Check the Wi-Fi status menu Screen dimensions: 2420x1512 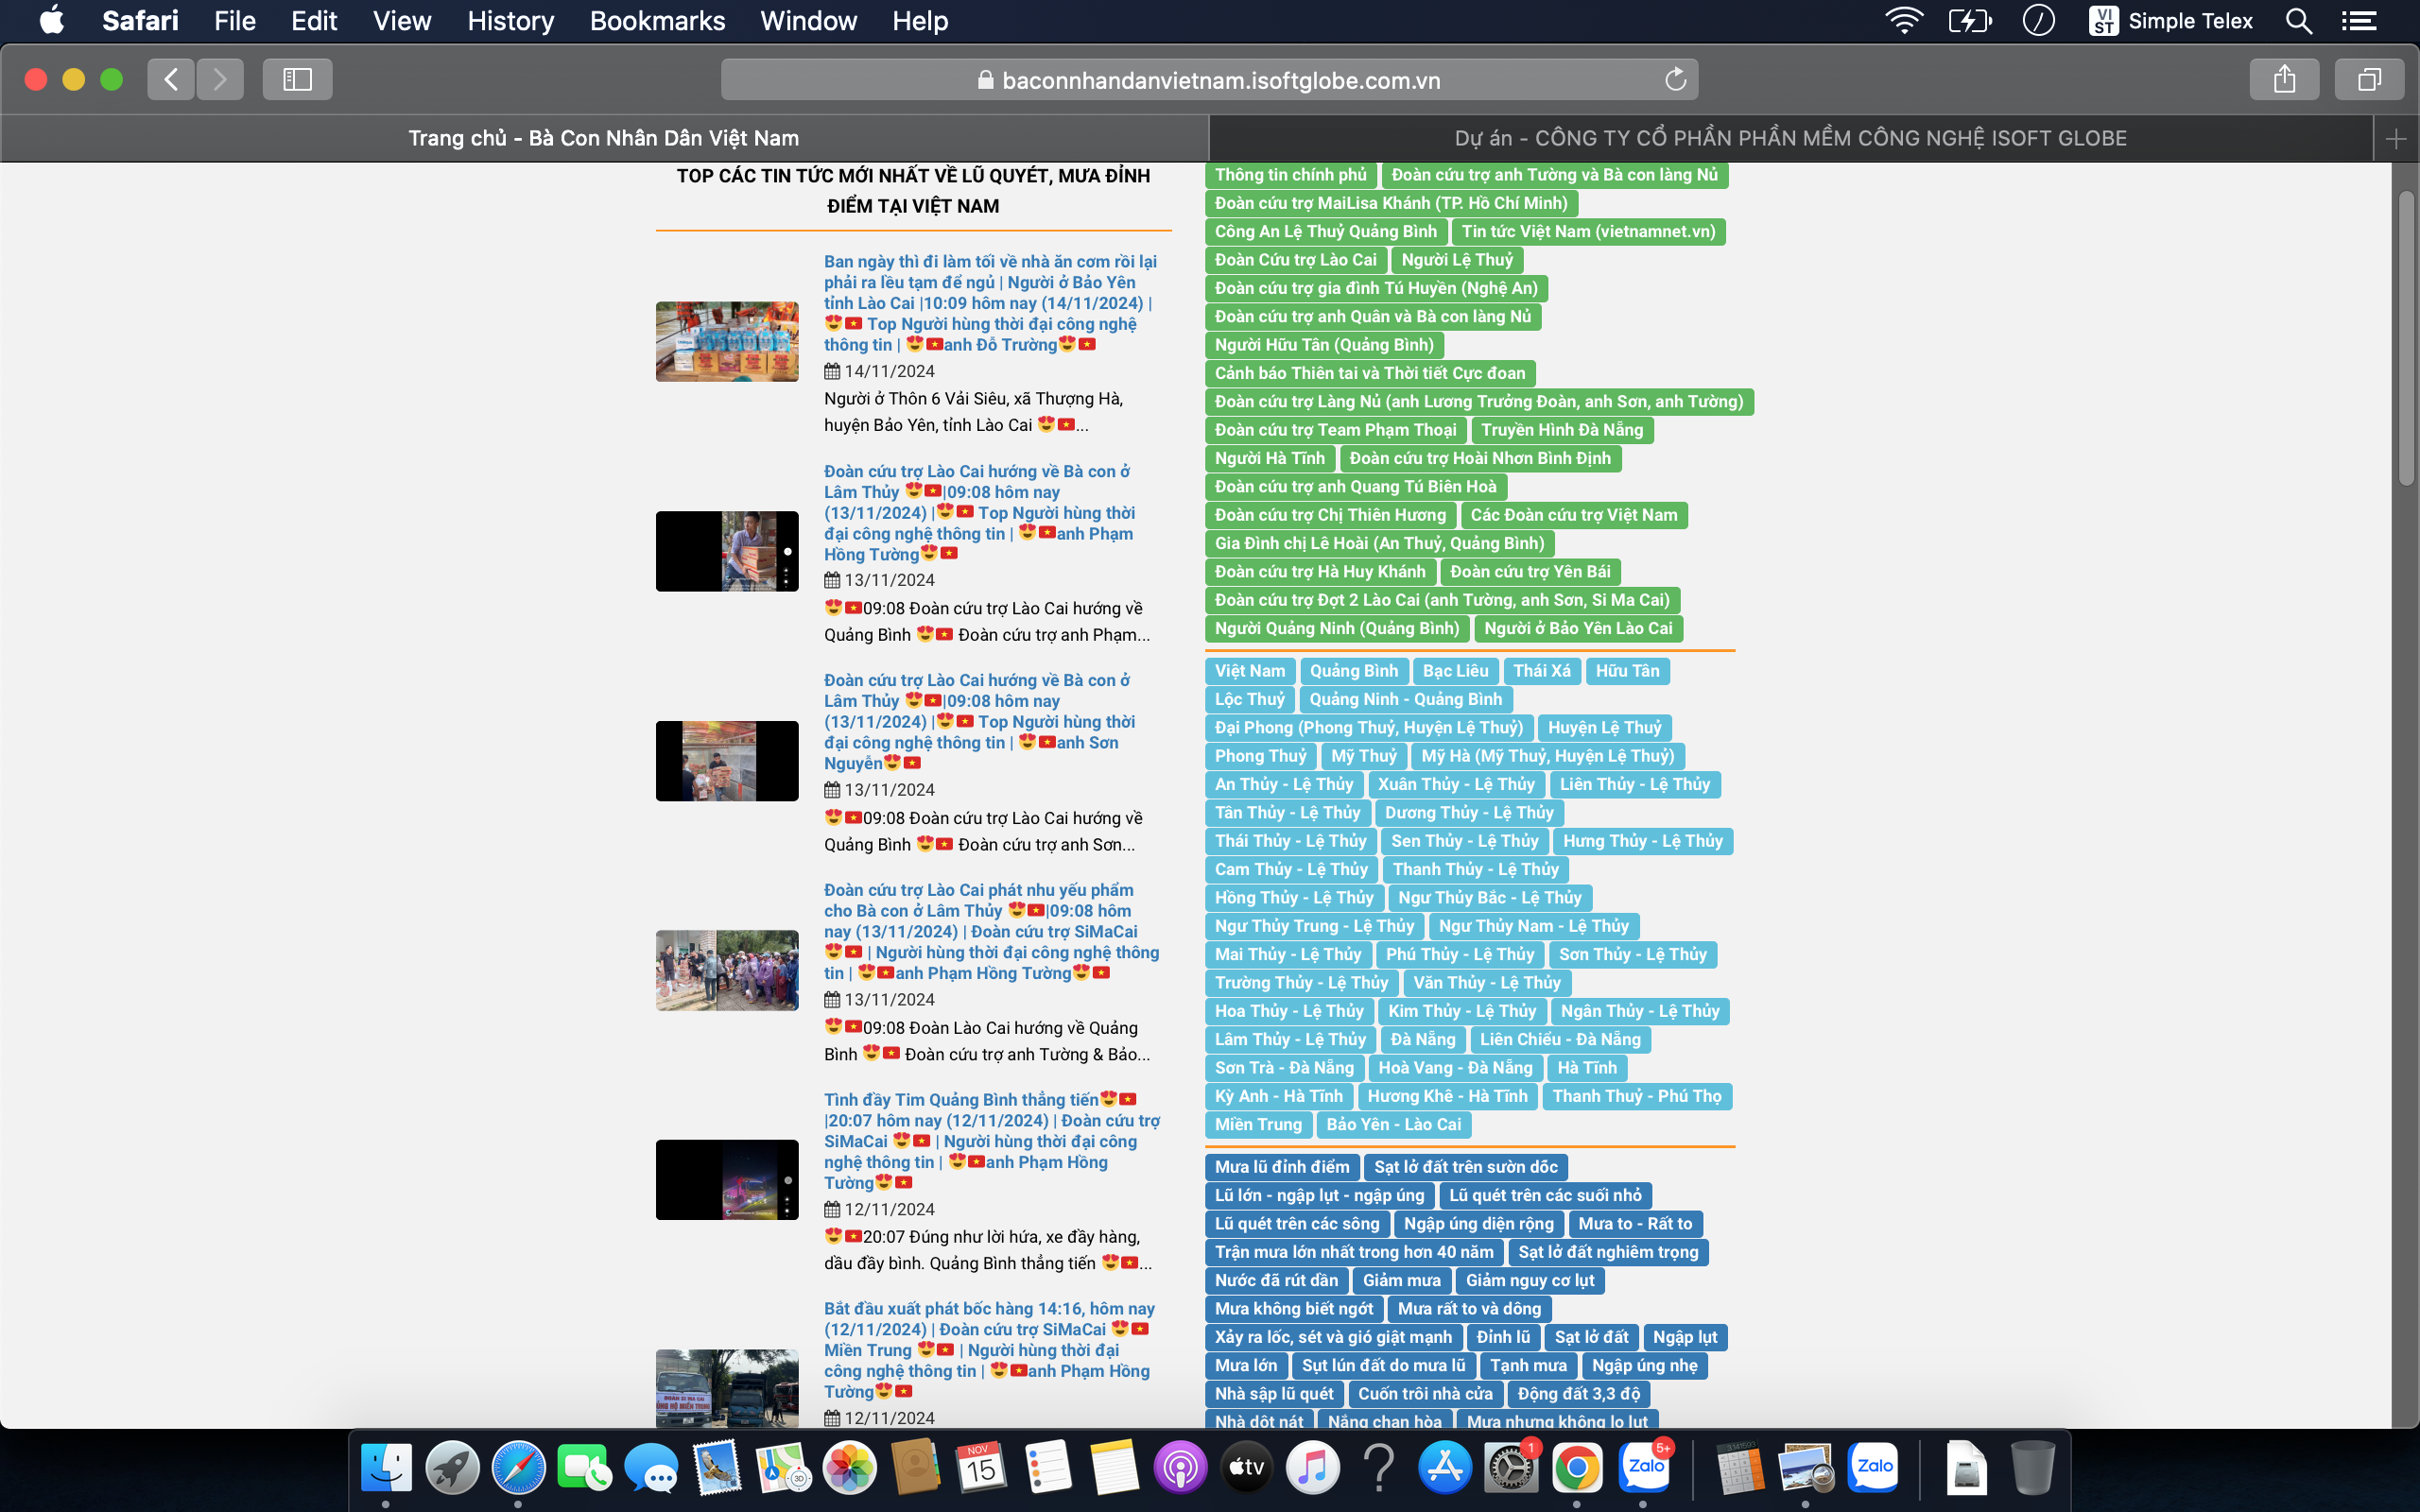(x=1904, y=21)
